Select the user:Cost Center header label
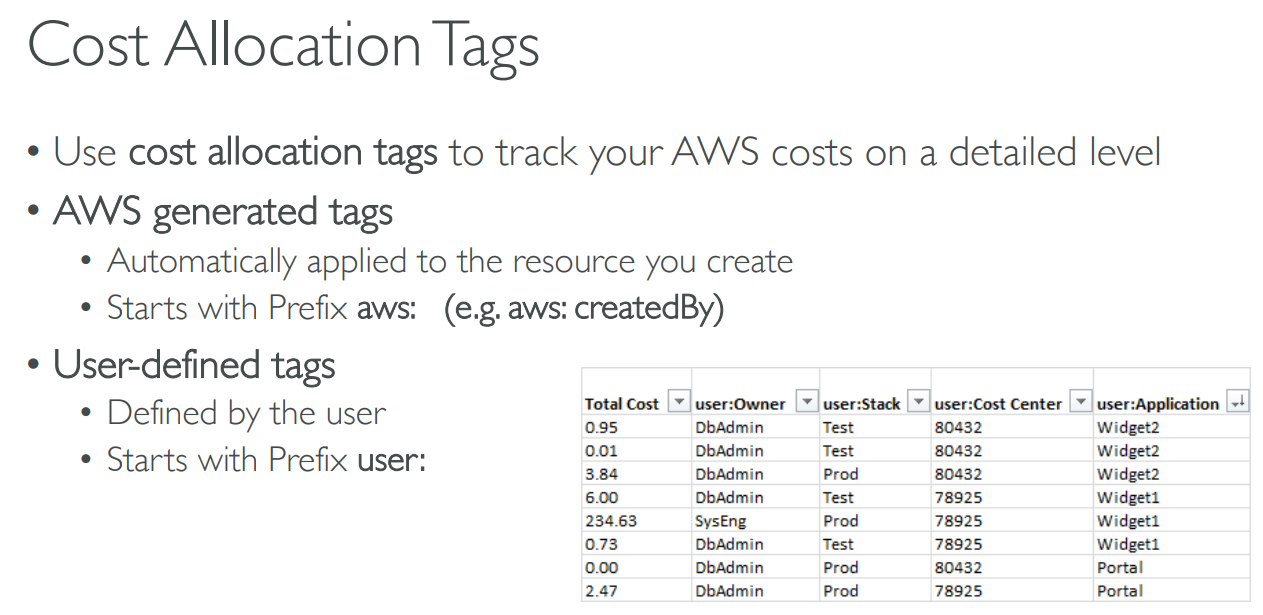Viewport: 1263px width, 615px height. pos(998,404)
